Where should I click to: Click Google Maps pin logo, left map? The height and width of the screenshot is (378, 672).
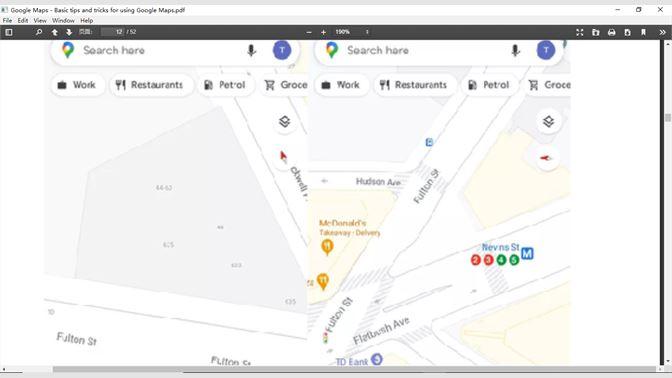(x=68, y=50)
